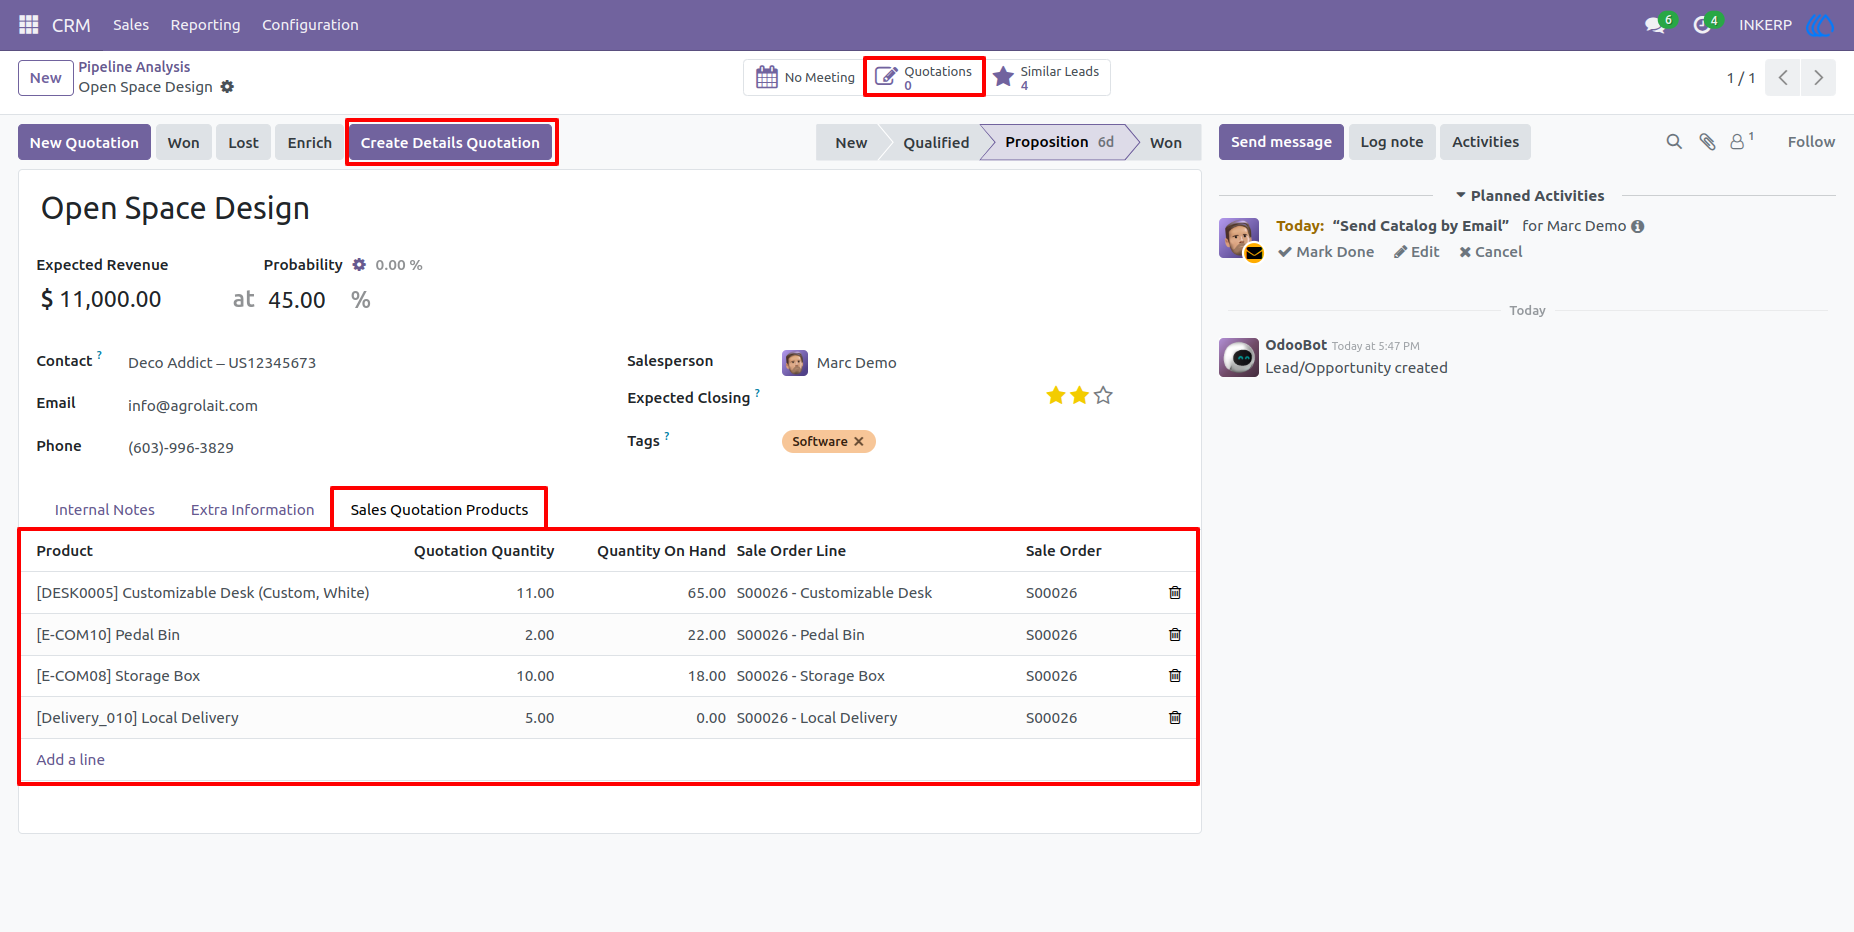Search messages with the magnifier icon
Viewport: 1854px width, 932px height.
coord(1674,142)
